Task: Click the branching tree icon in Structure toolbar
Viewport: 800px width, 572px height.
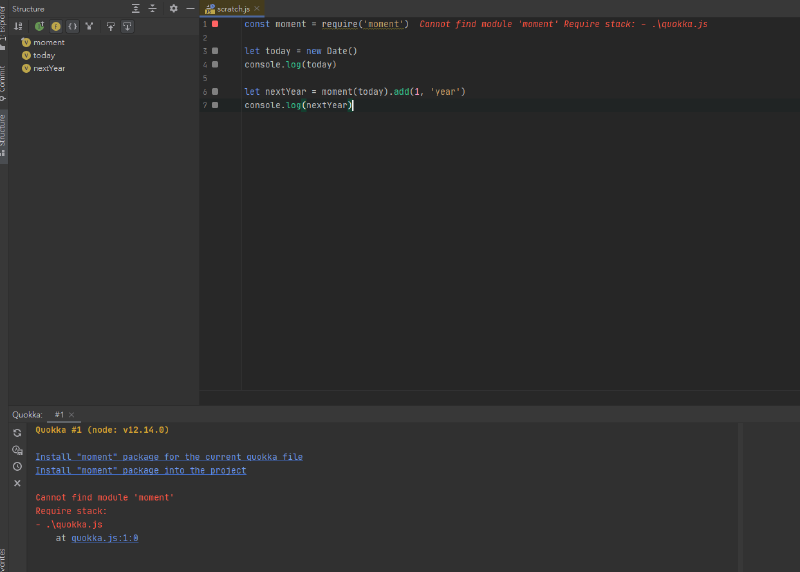Action: tap(90, 26)
